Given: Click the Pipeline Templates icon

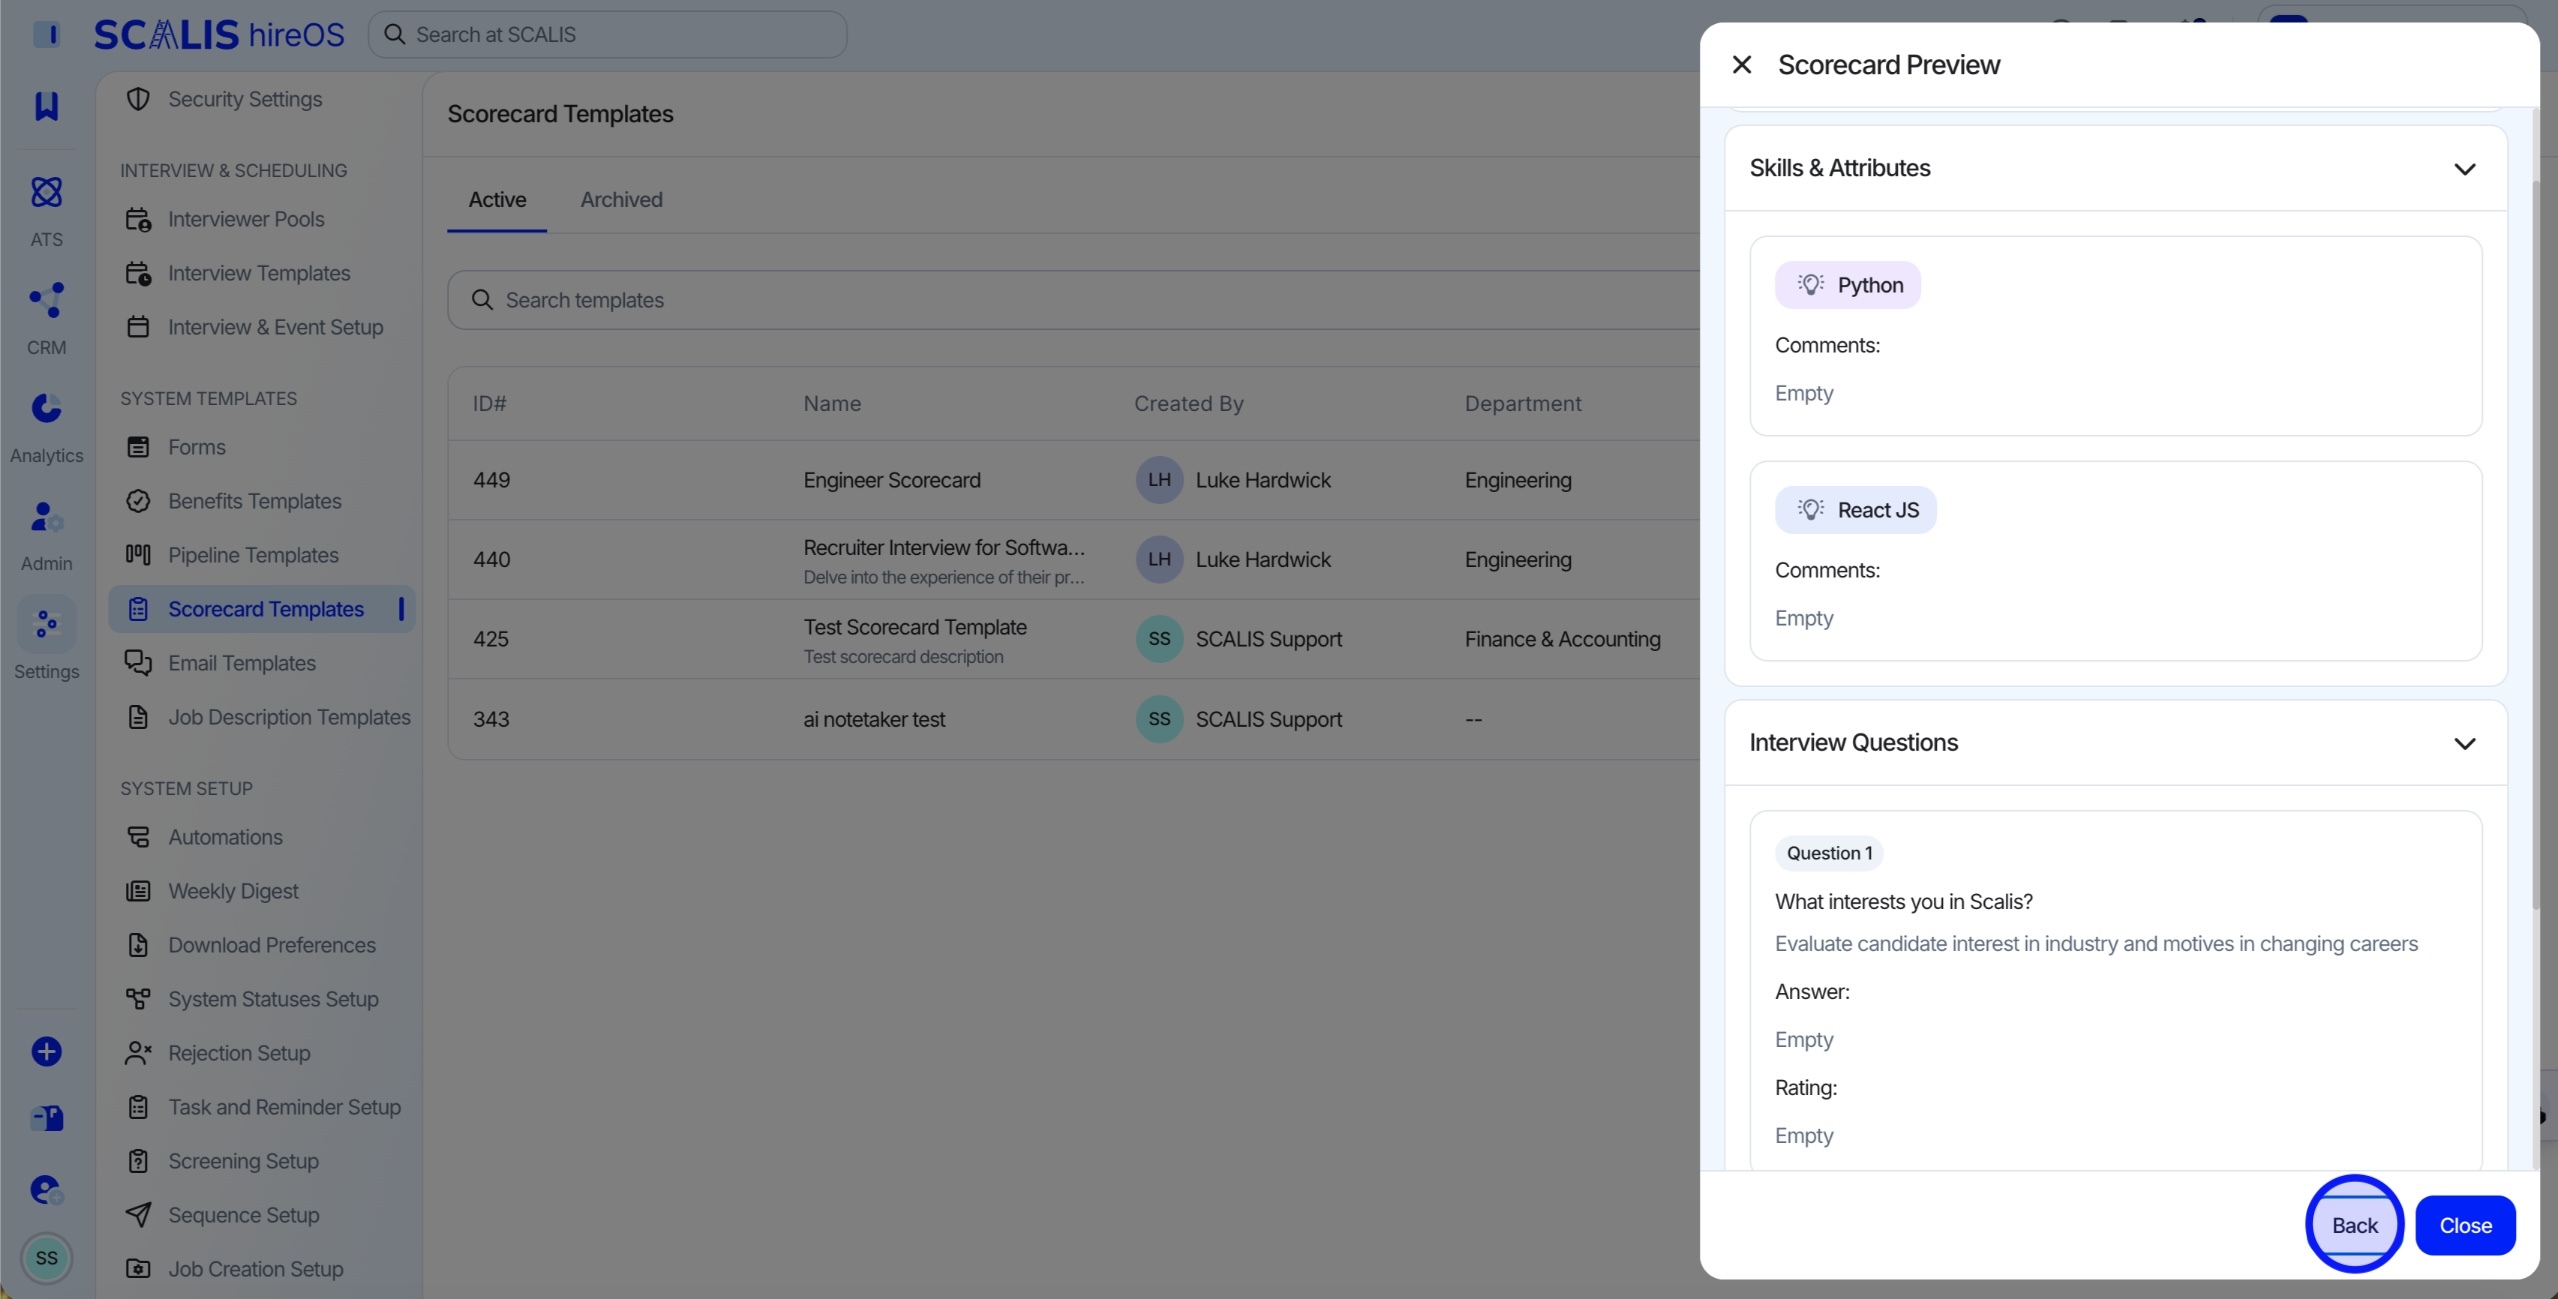Looking at the screenshot, I should [x=138, y=555].
